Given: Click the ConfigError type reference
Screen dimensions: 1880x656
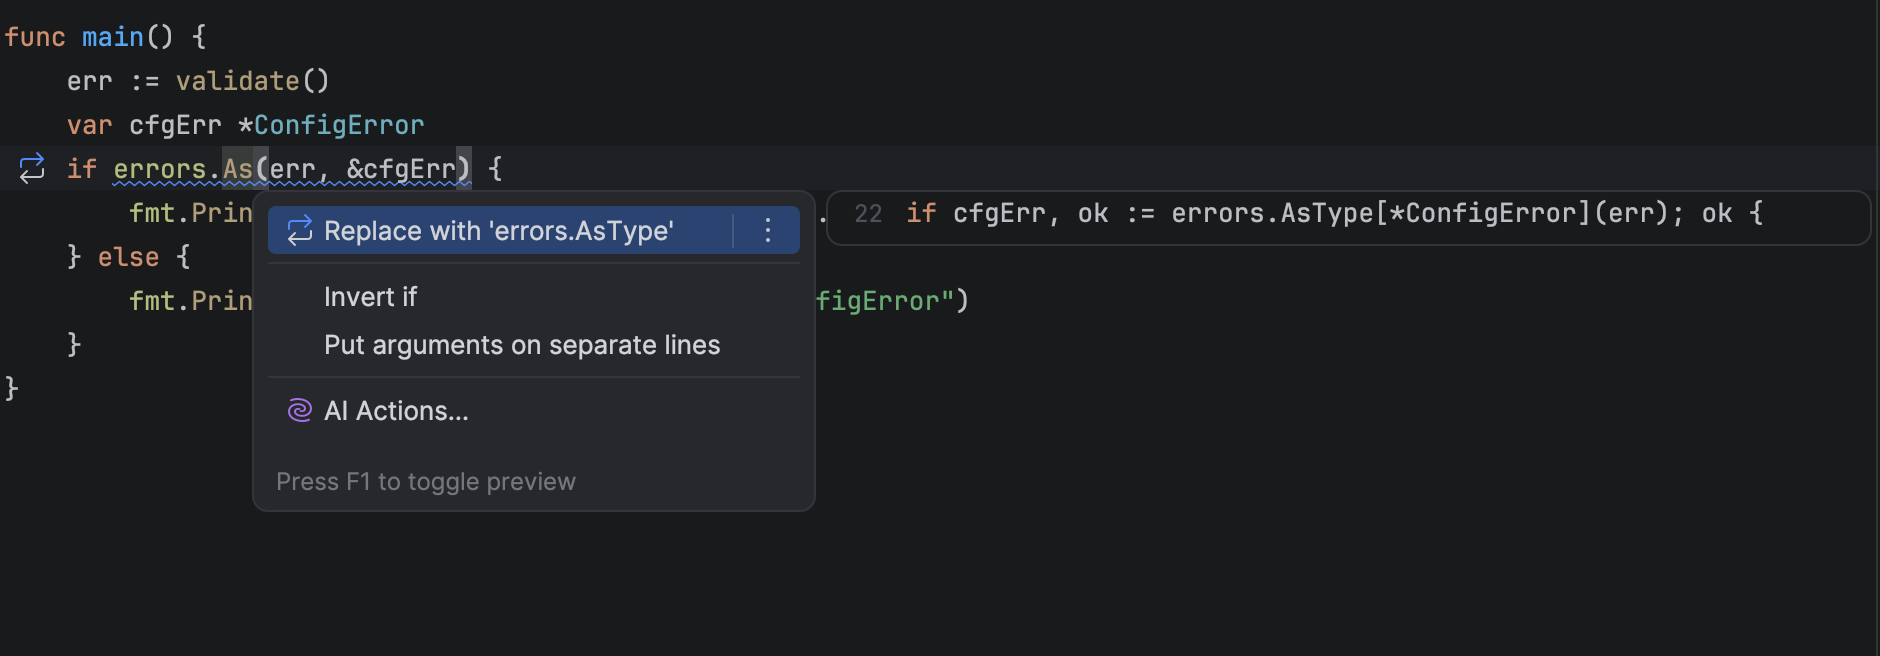Looking at the screenshot, I should [338, 125].
